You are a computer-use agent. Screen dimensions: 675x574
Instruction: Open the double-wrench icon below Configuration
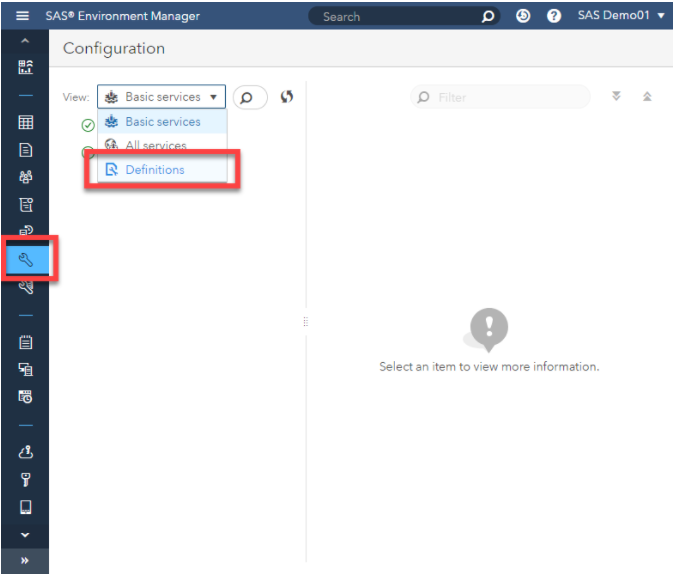click(x=25, y=287)
